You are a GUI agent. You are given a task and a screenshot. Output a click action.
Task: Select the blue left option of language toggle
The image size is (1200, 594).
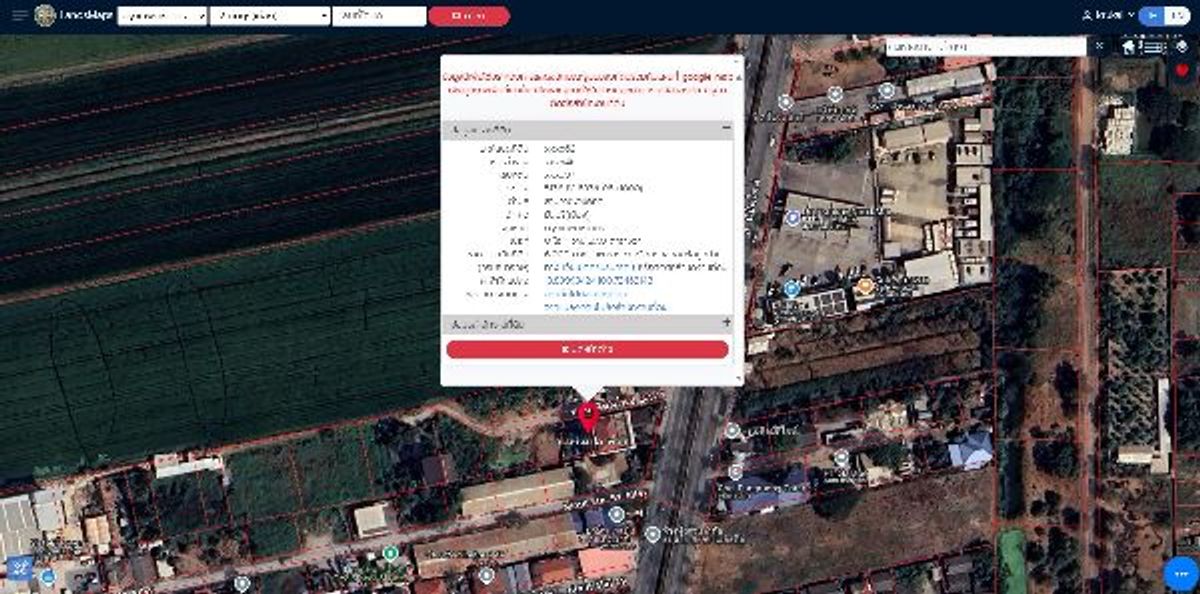[x=1152, y=15]
